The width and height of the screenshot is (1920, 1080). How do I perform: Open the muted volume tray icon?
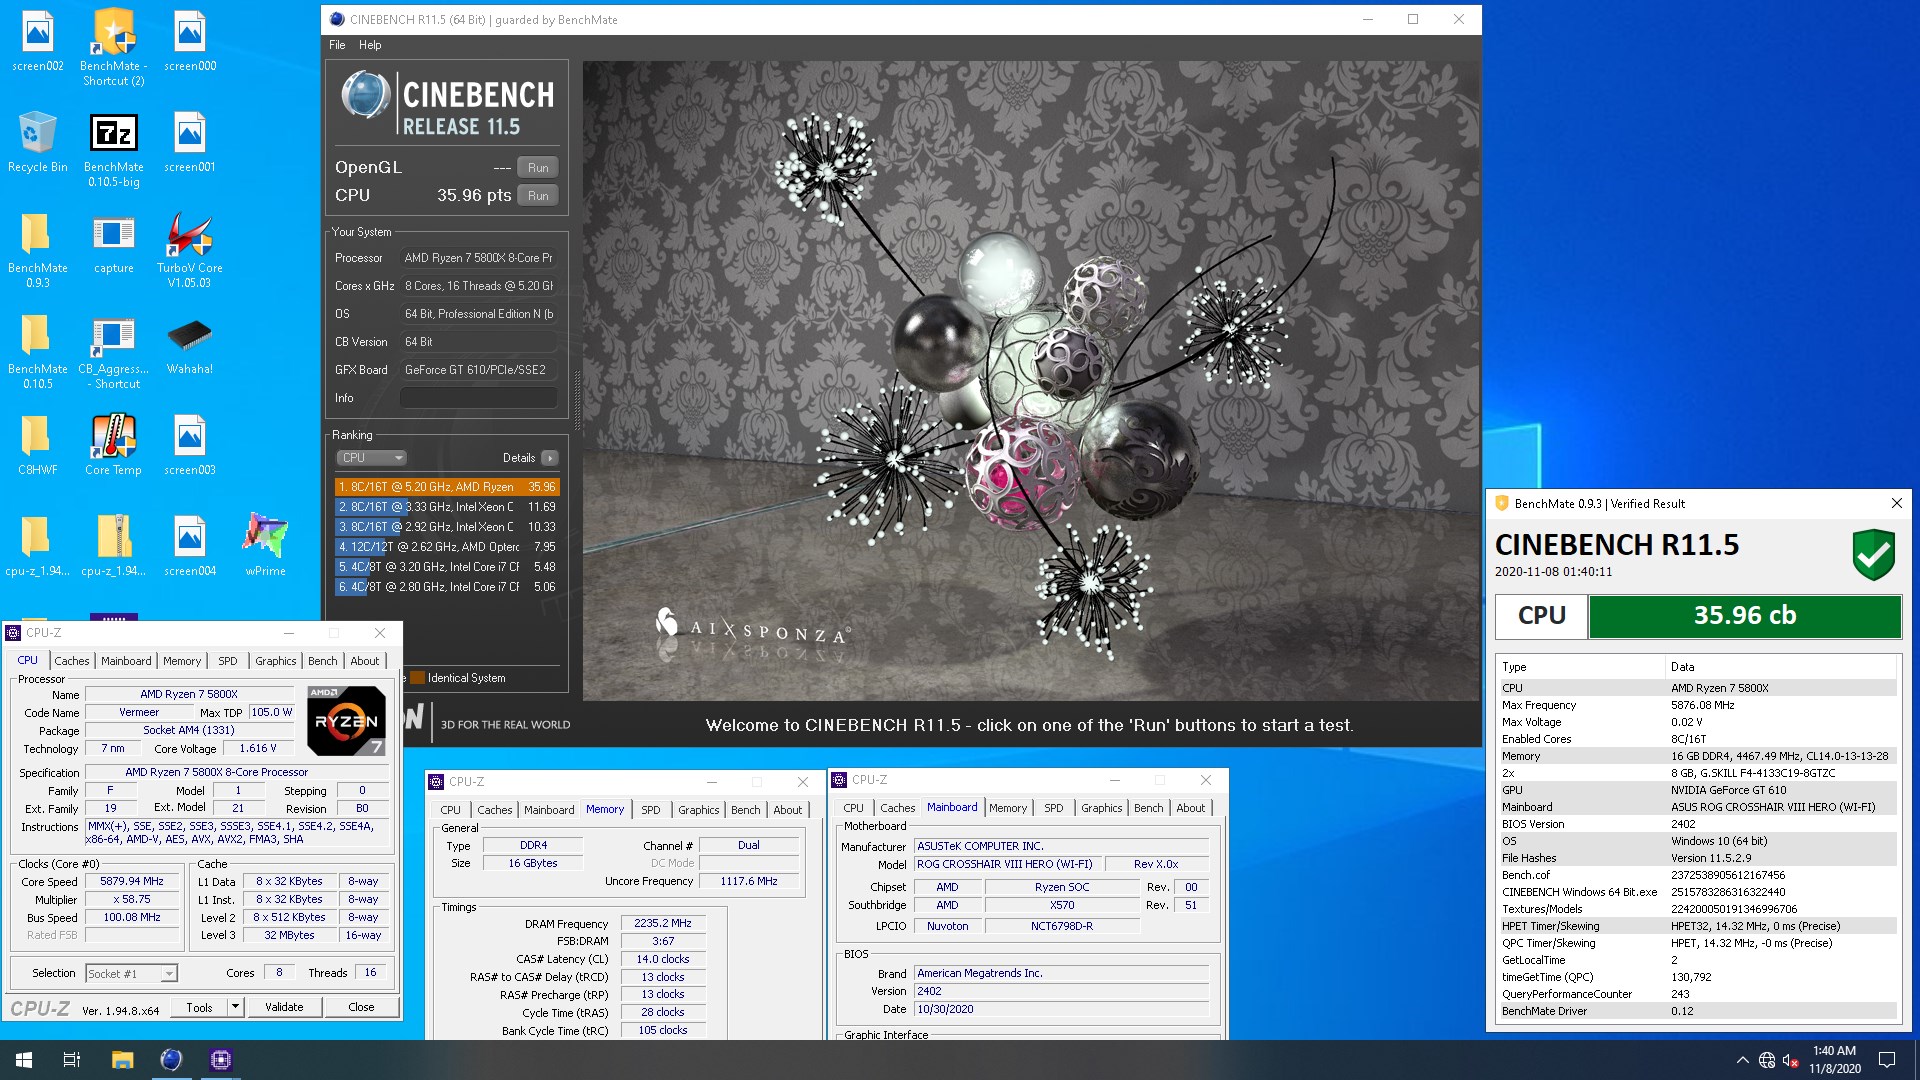[1791, 1060]
